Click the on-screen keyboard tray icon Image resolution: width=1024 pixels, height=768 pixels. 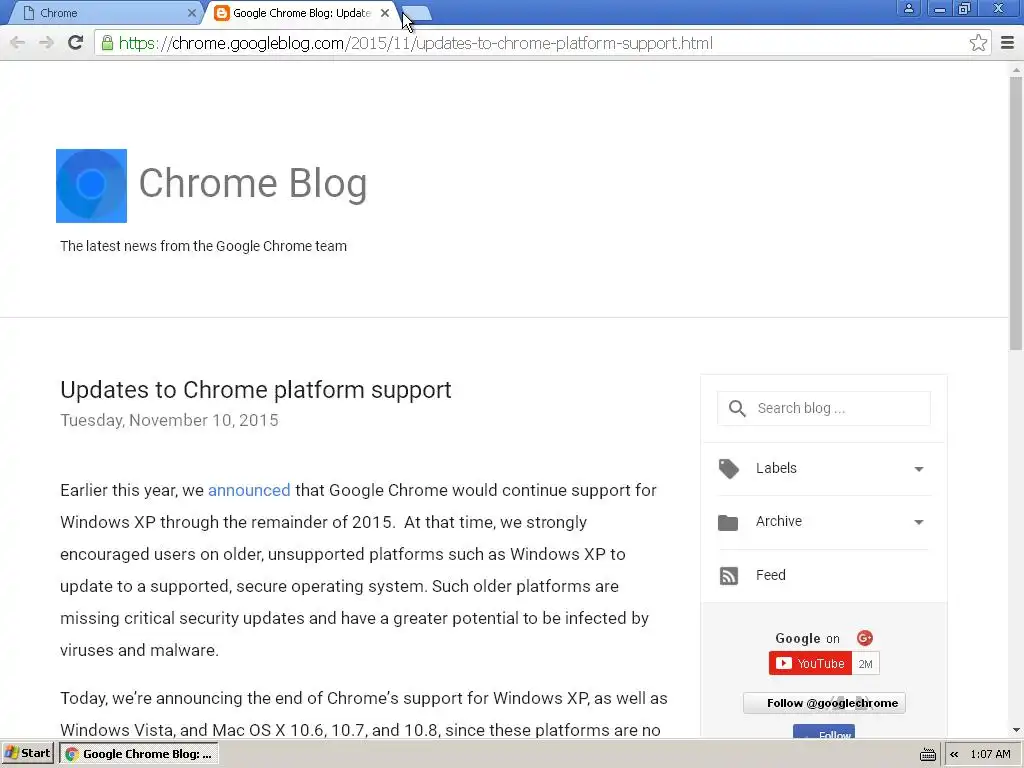click(927, 755)
